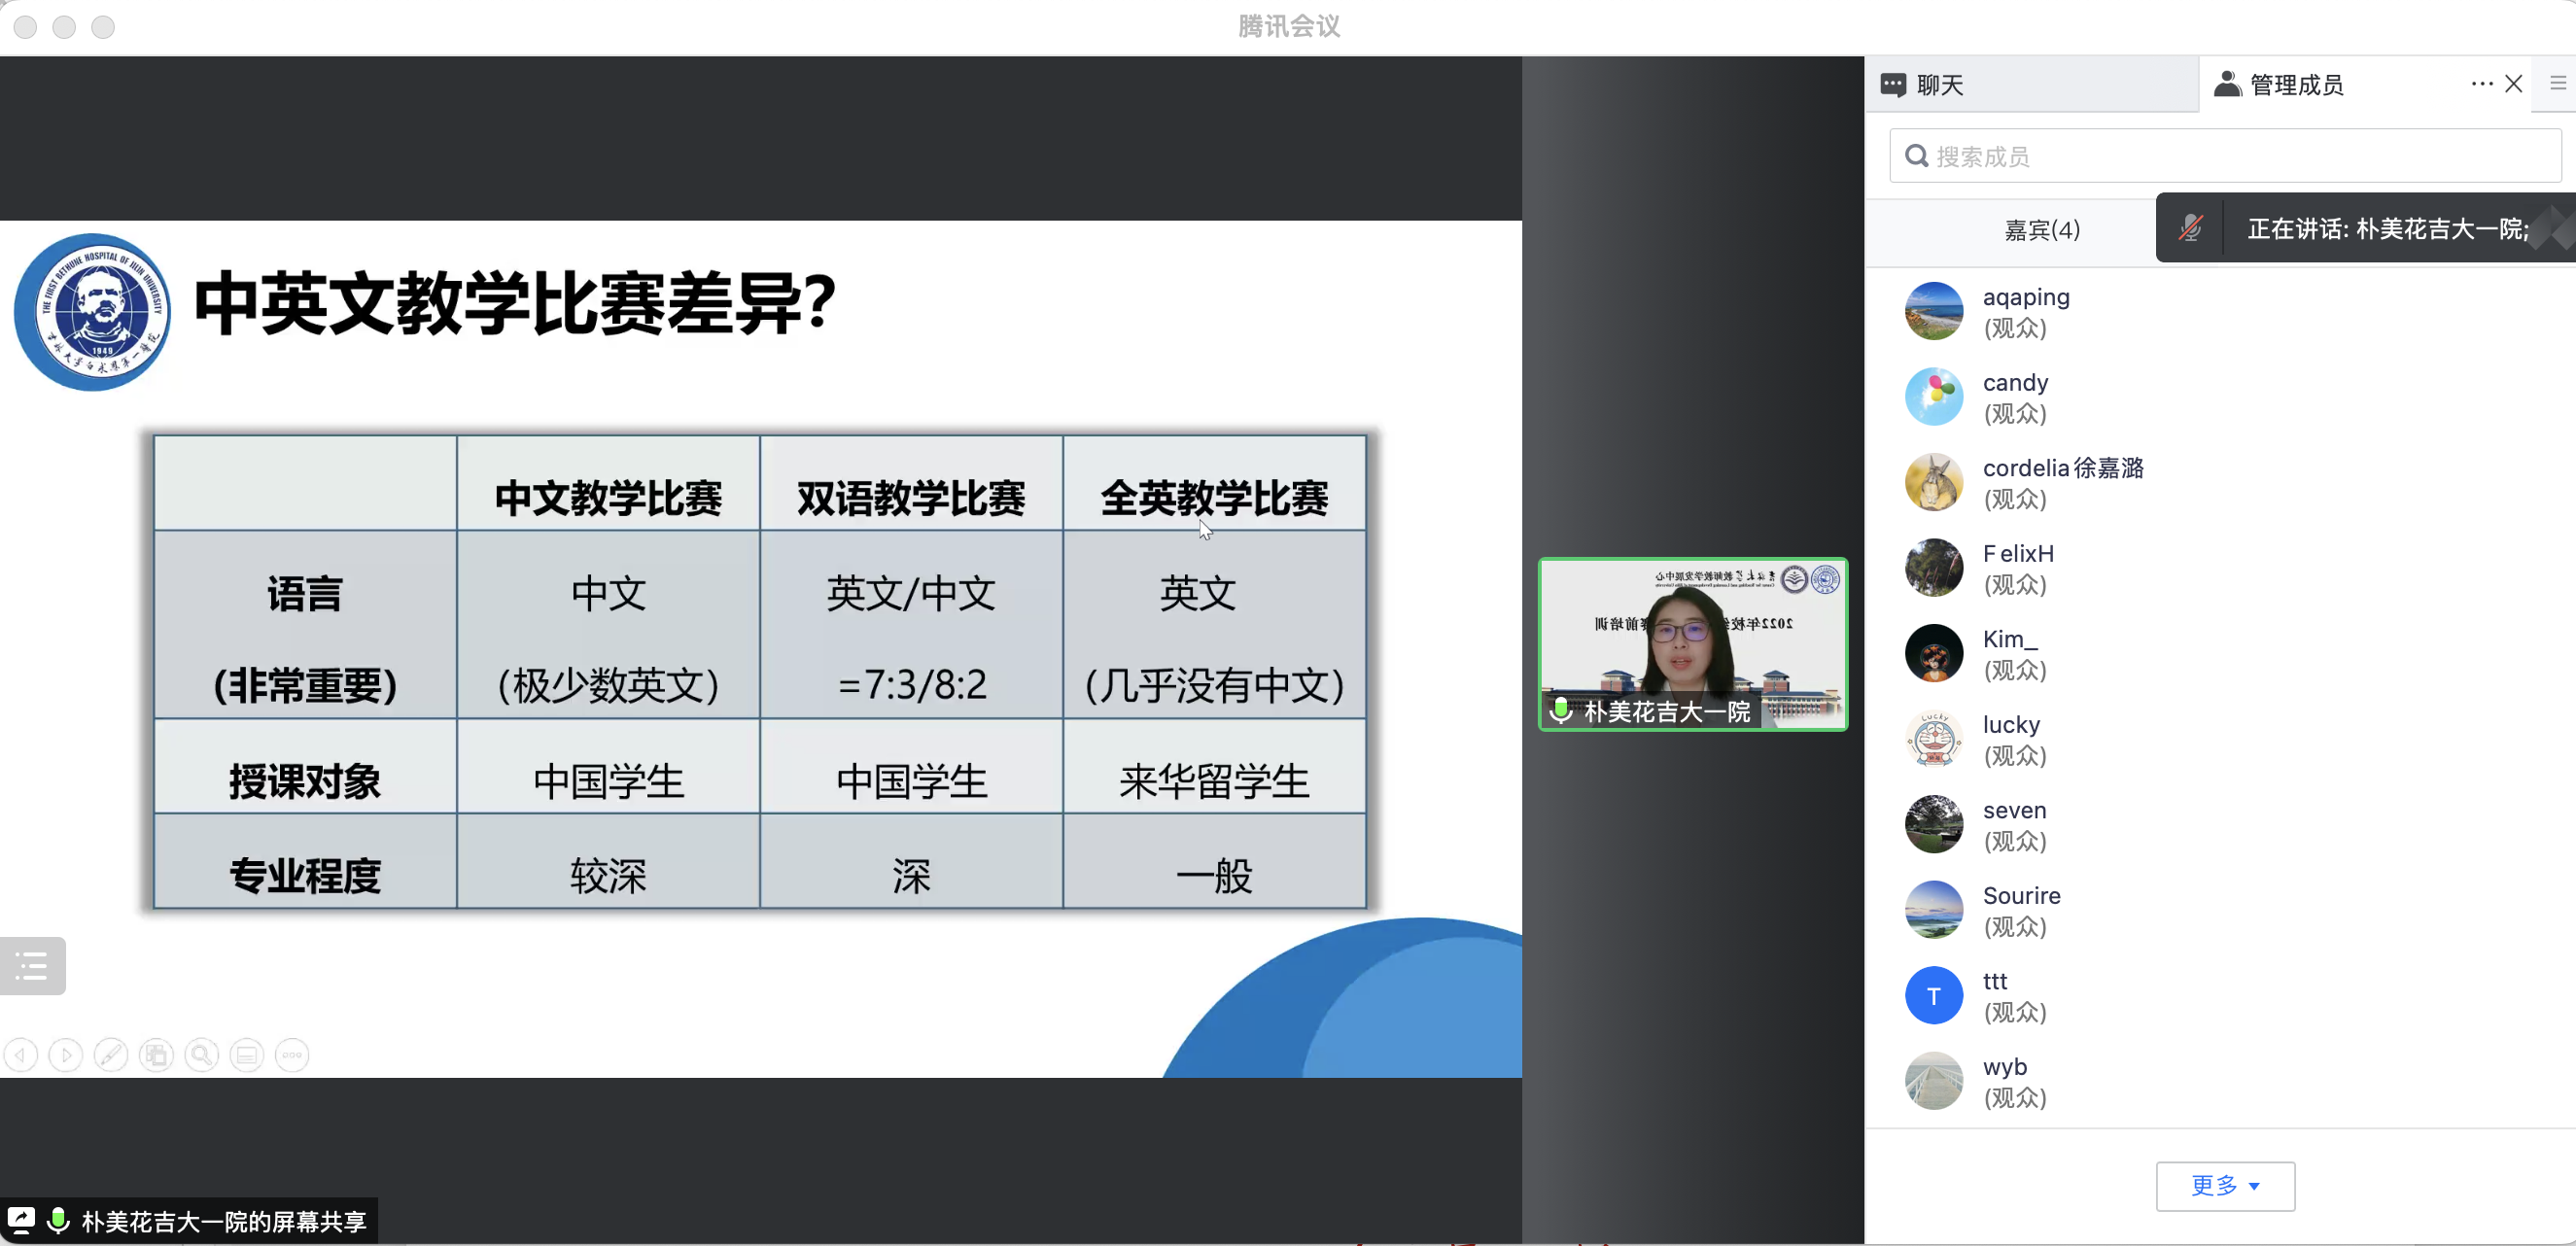Click microphone icon next to screen-share label
The image size is (2576, 1246).
pyautogui.click(x=58, y=1220)
